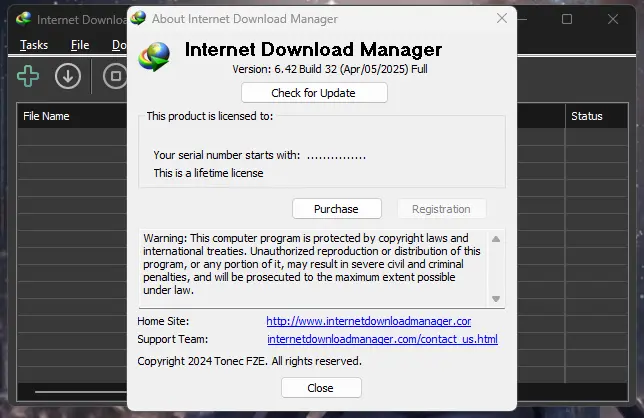Close the main IDM window
This screenshot has width=644, height=418.
pyautogui.click(x=613, y=19)
